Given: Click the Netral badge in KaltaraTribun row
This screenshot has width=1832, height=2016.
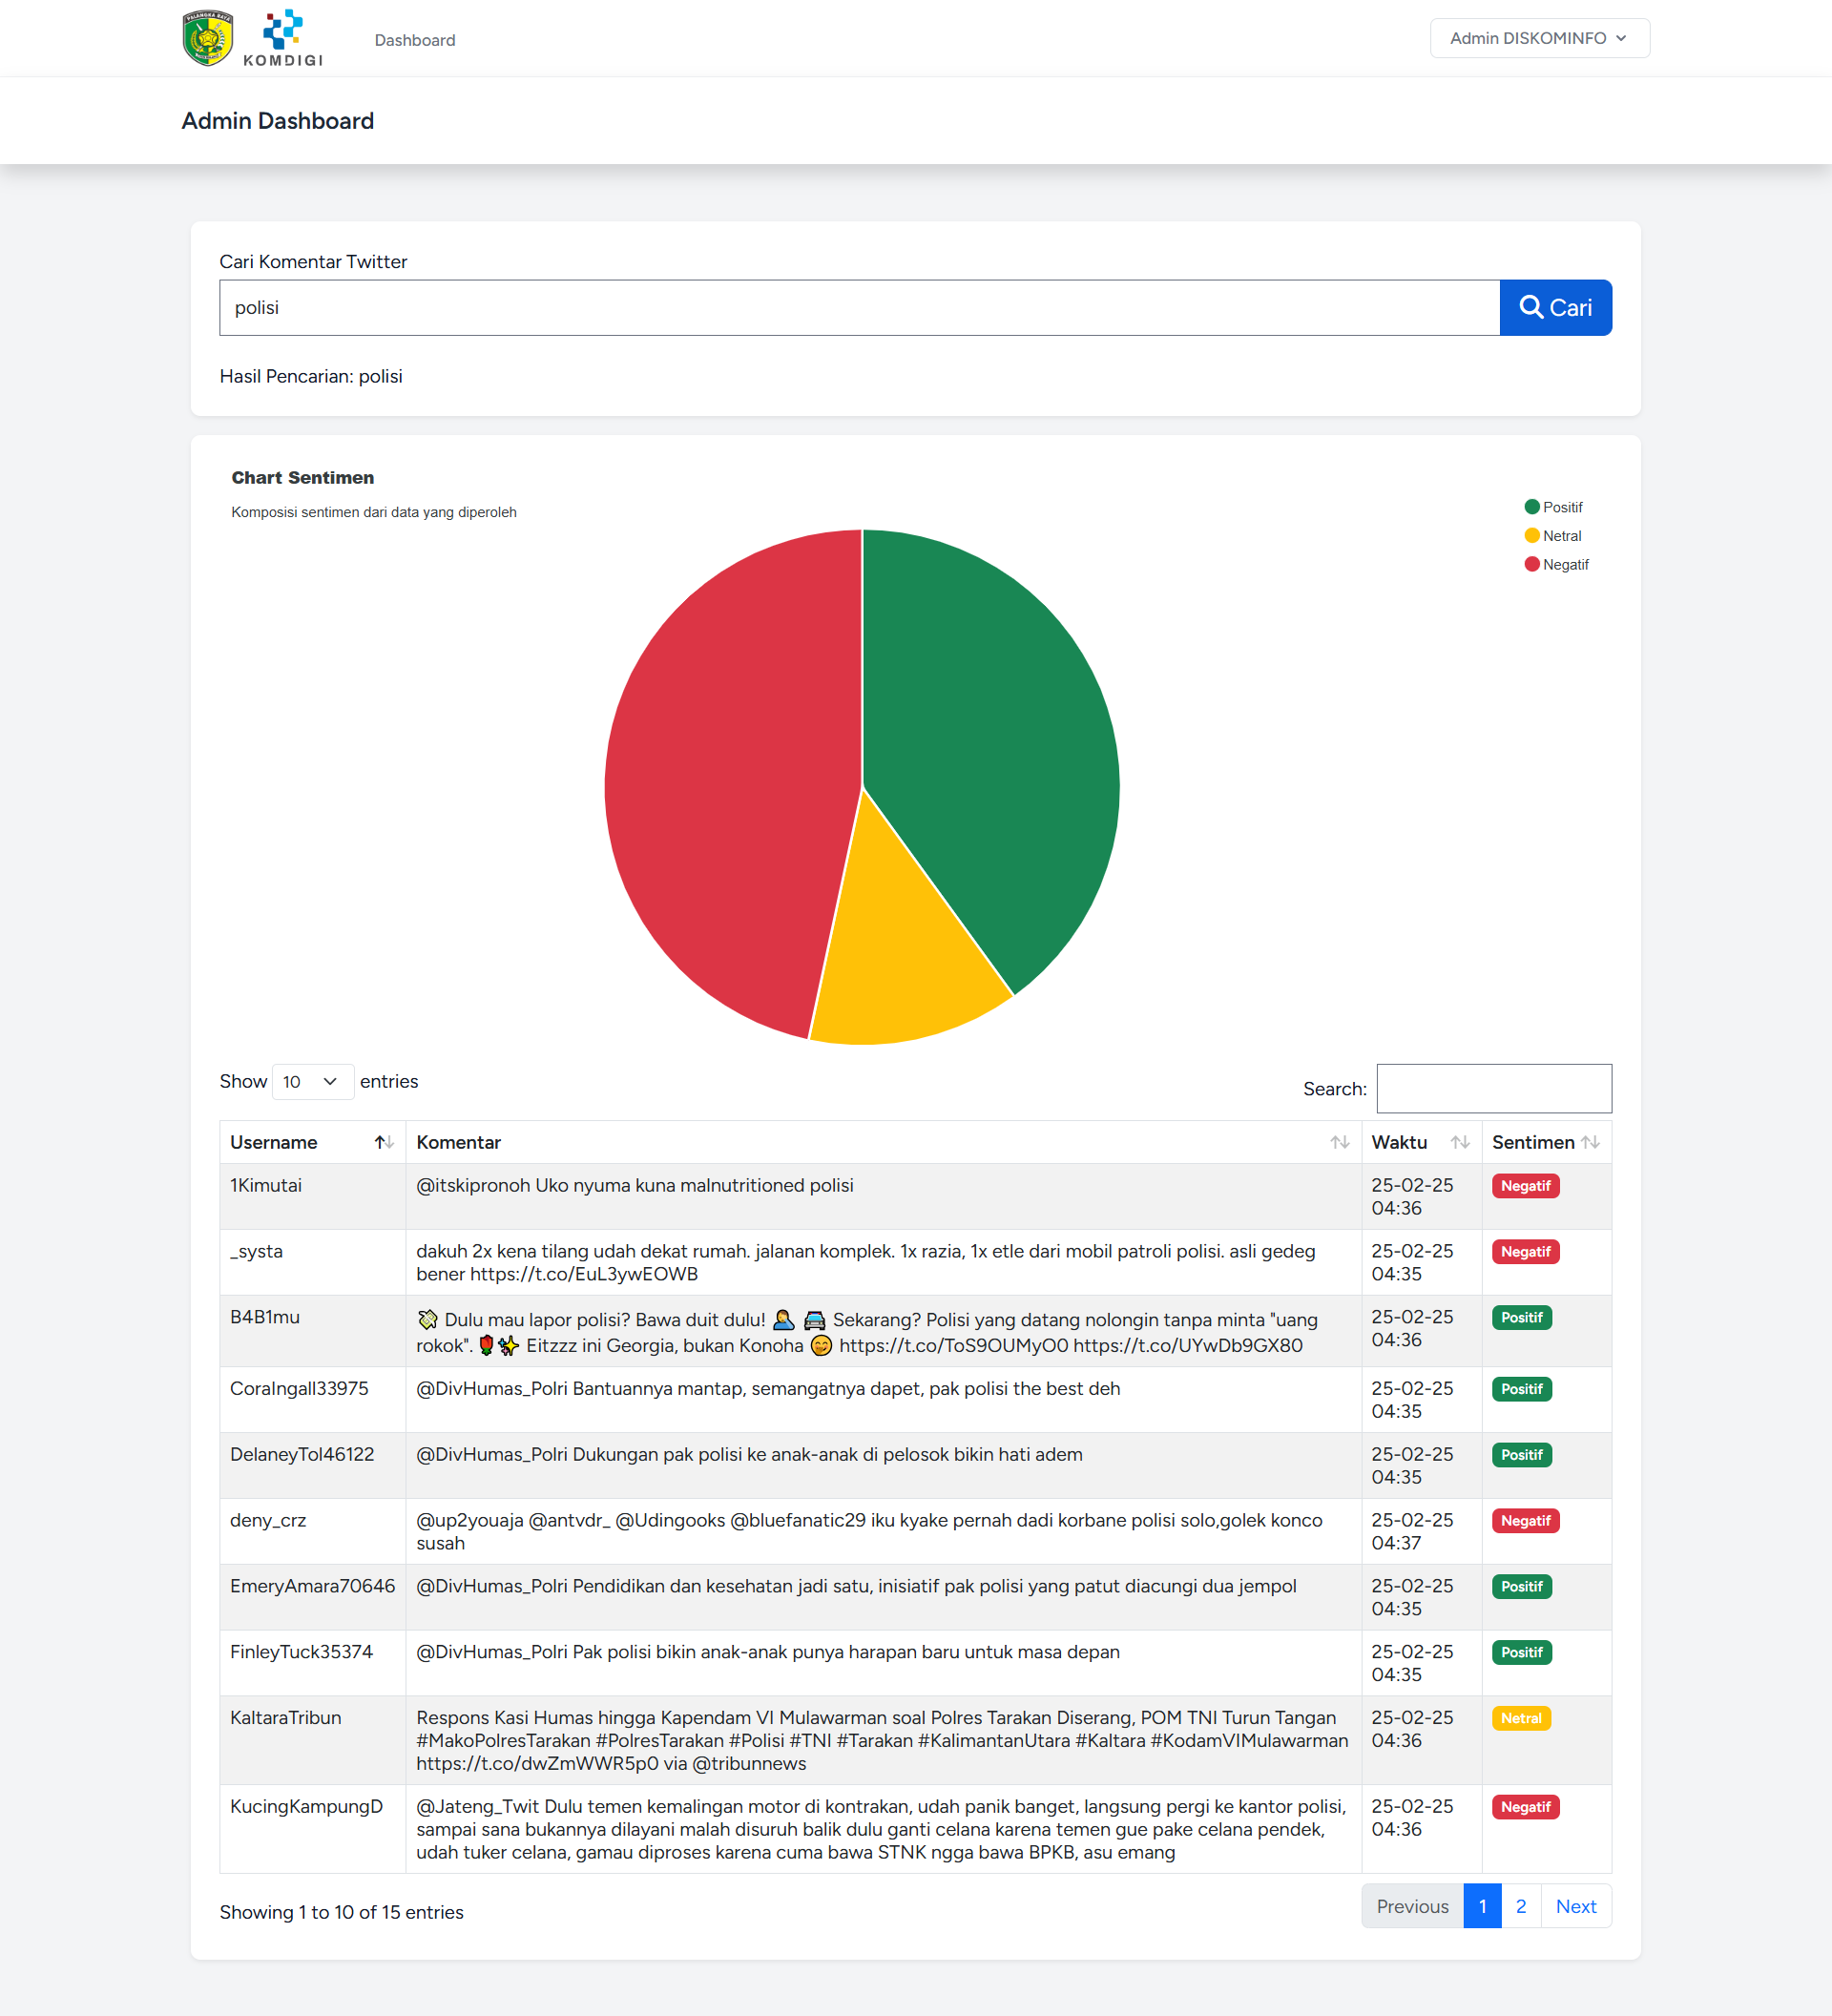Looking at the screenshot, I should pos(1521,1718).
